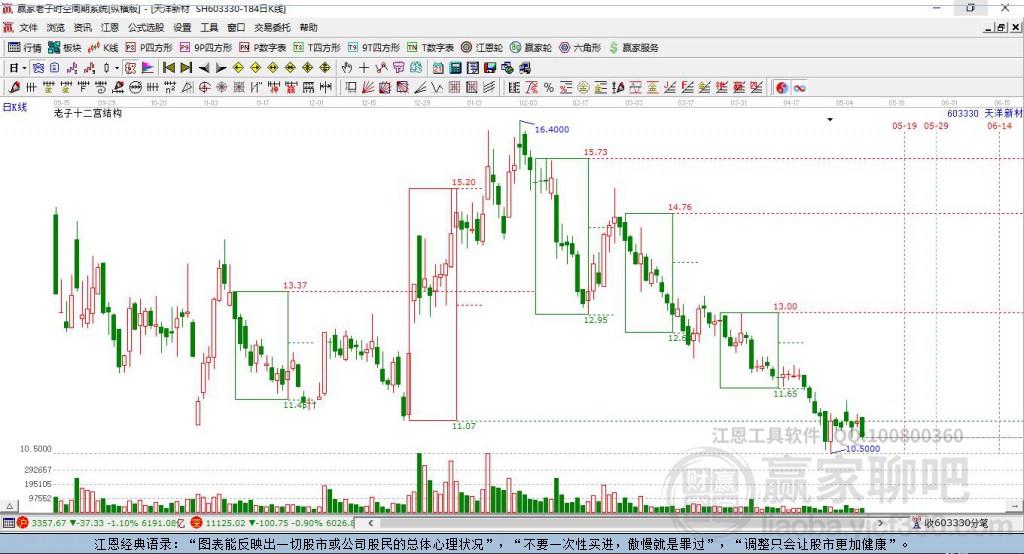The image size is (1024, 554).
Task: Click the save floppy disk icon
Action: (x=490, y=68)
